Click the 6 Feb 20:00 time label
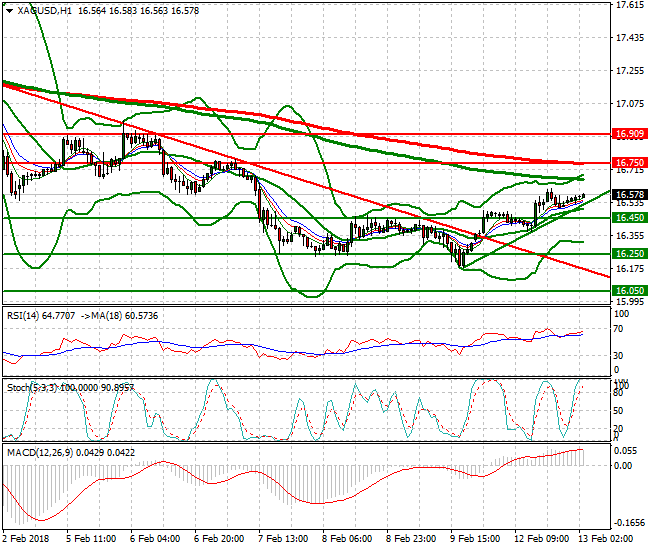Screen dimensions: 650x550 (219, 539)
